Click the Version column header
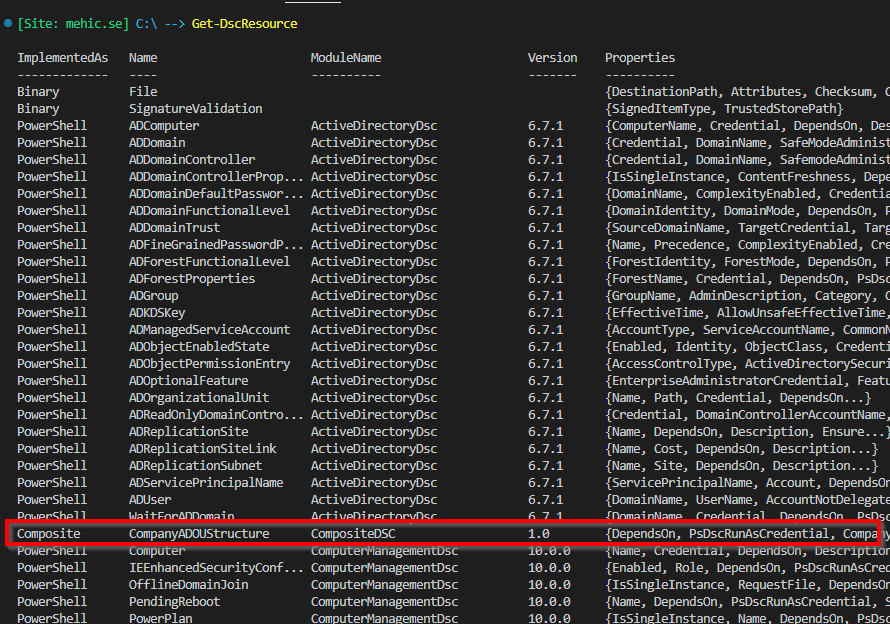 click(x=552, y=58)
